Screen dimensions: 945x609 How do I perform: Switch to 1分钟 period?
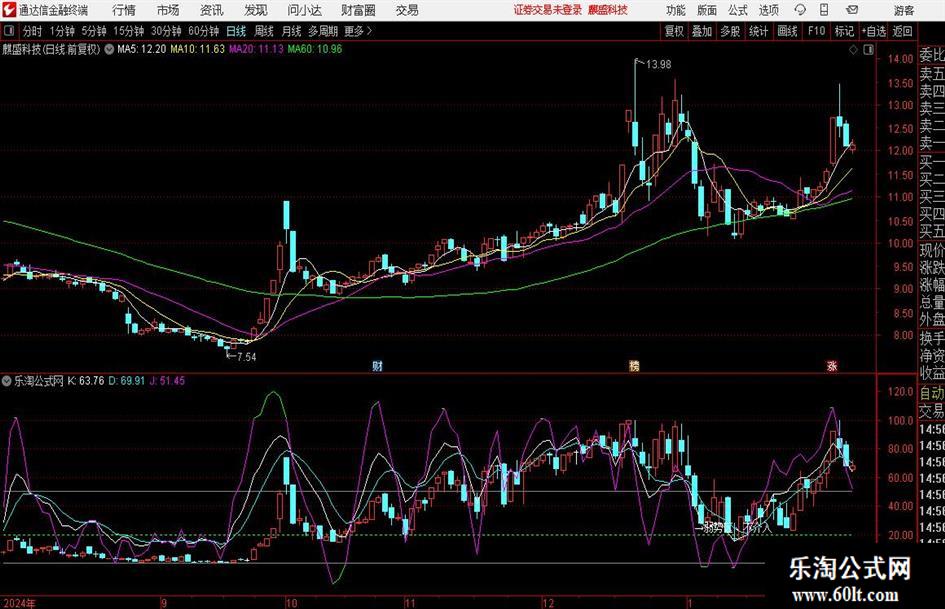[x=62, y=31]
